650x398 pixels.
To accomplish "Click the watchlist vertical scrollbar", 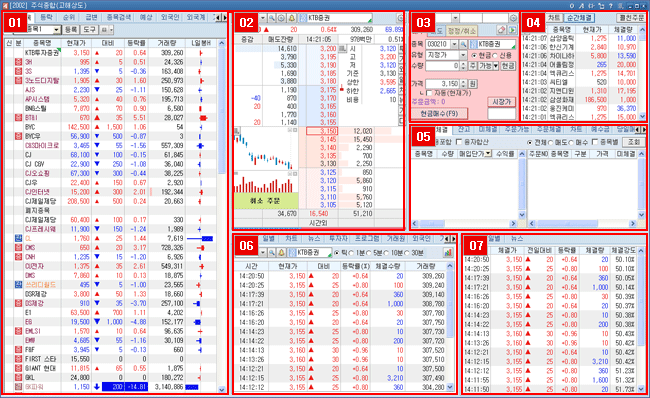I will pos(221,216).
